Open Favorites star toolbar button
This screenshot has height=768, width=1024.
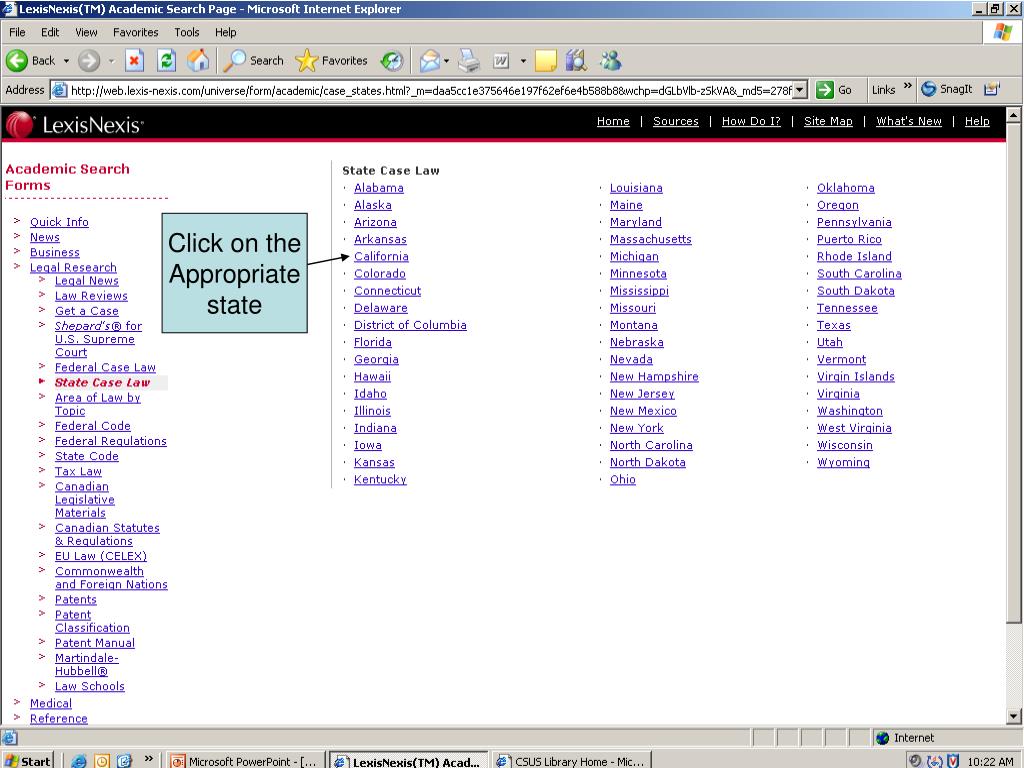(331, 61)
